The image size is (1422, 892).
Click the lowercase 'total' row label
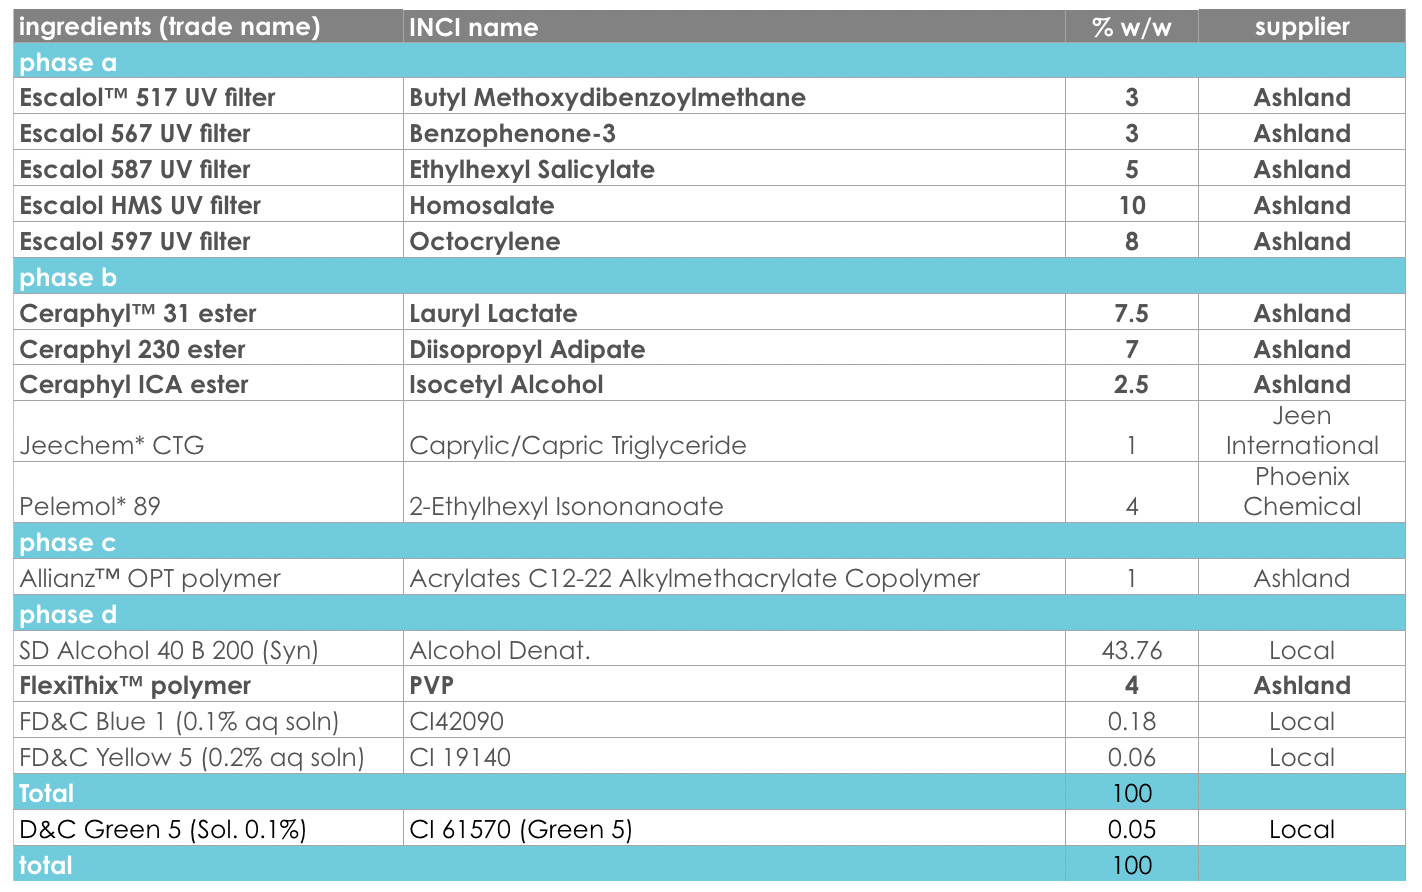pos(46,865)
